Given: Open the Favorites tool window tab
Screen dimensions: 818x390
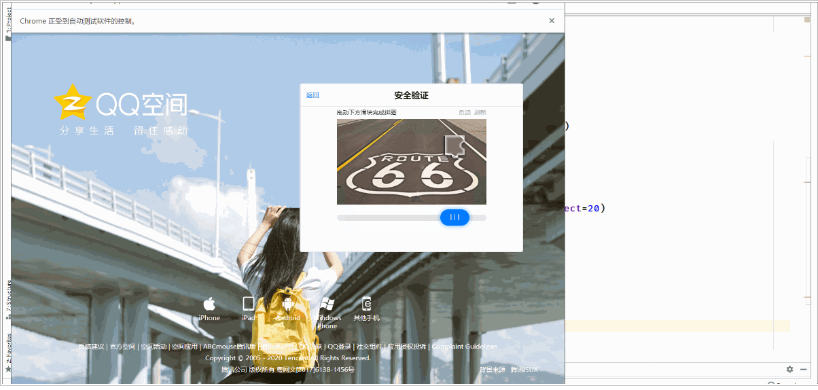Looking at the screenshot, I should point(8,352).
